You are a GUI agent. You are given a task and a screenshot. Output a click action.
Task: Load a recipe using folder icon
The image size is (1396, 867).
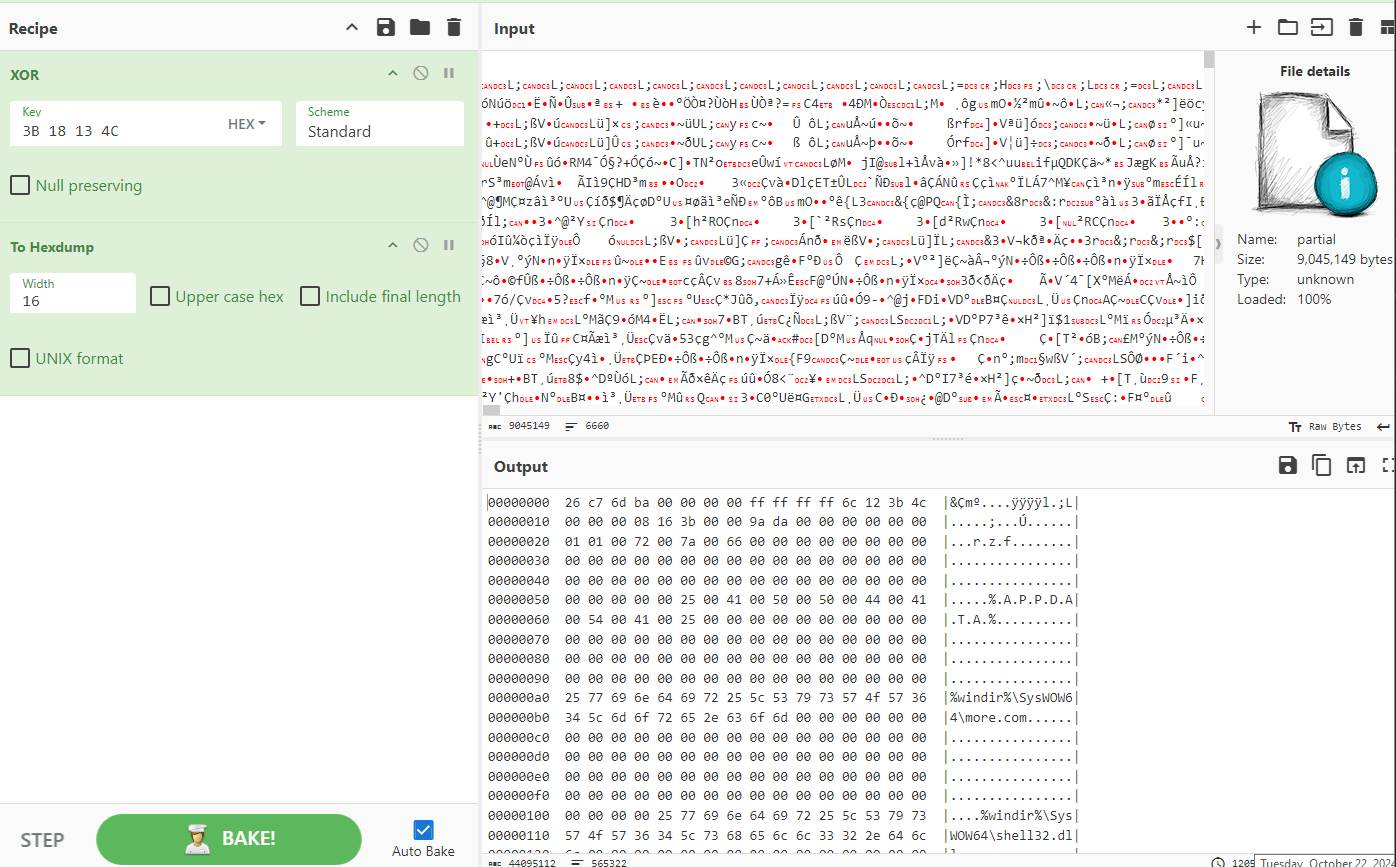pos(420,28)
